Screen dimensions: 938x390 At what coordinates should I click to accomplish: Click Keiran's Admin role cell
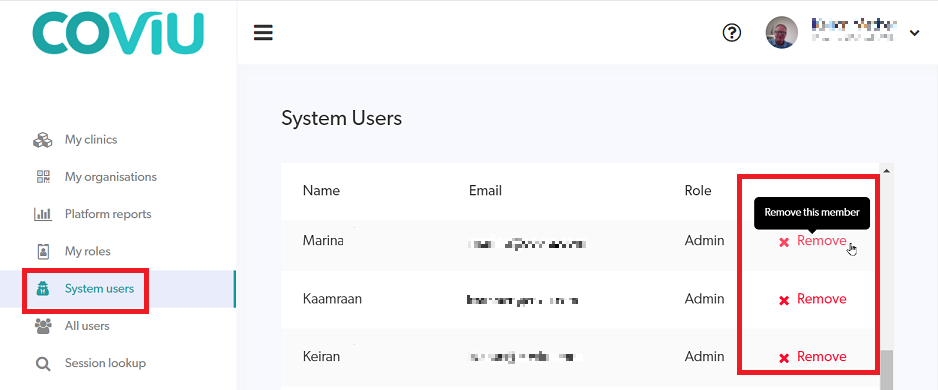point(704,357)
